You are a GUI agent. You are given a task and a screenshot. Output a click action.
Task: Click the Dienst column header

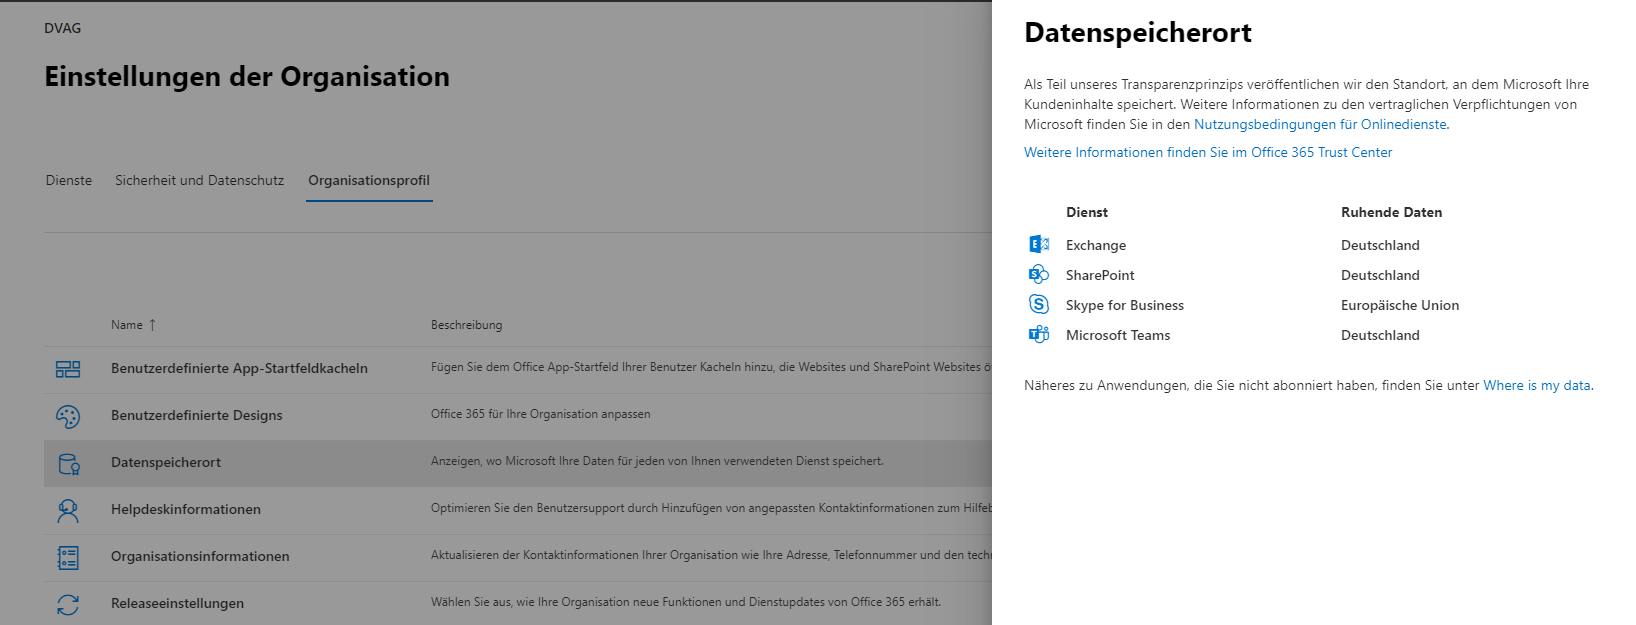(1087, 213)
